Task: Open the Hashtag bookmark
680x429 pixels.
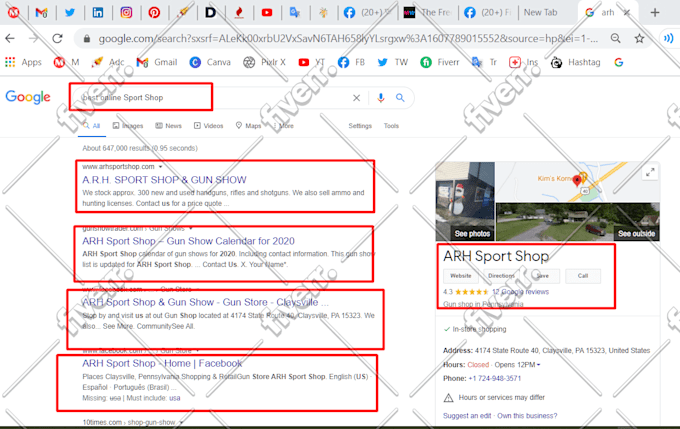Action: click(575, 62)
